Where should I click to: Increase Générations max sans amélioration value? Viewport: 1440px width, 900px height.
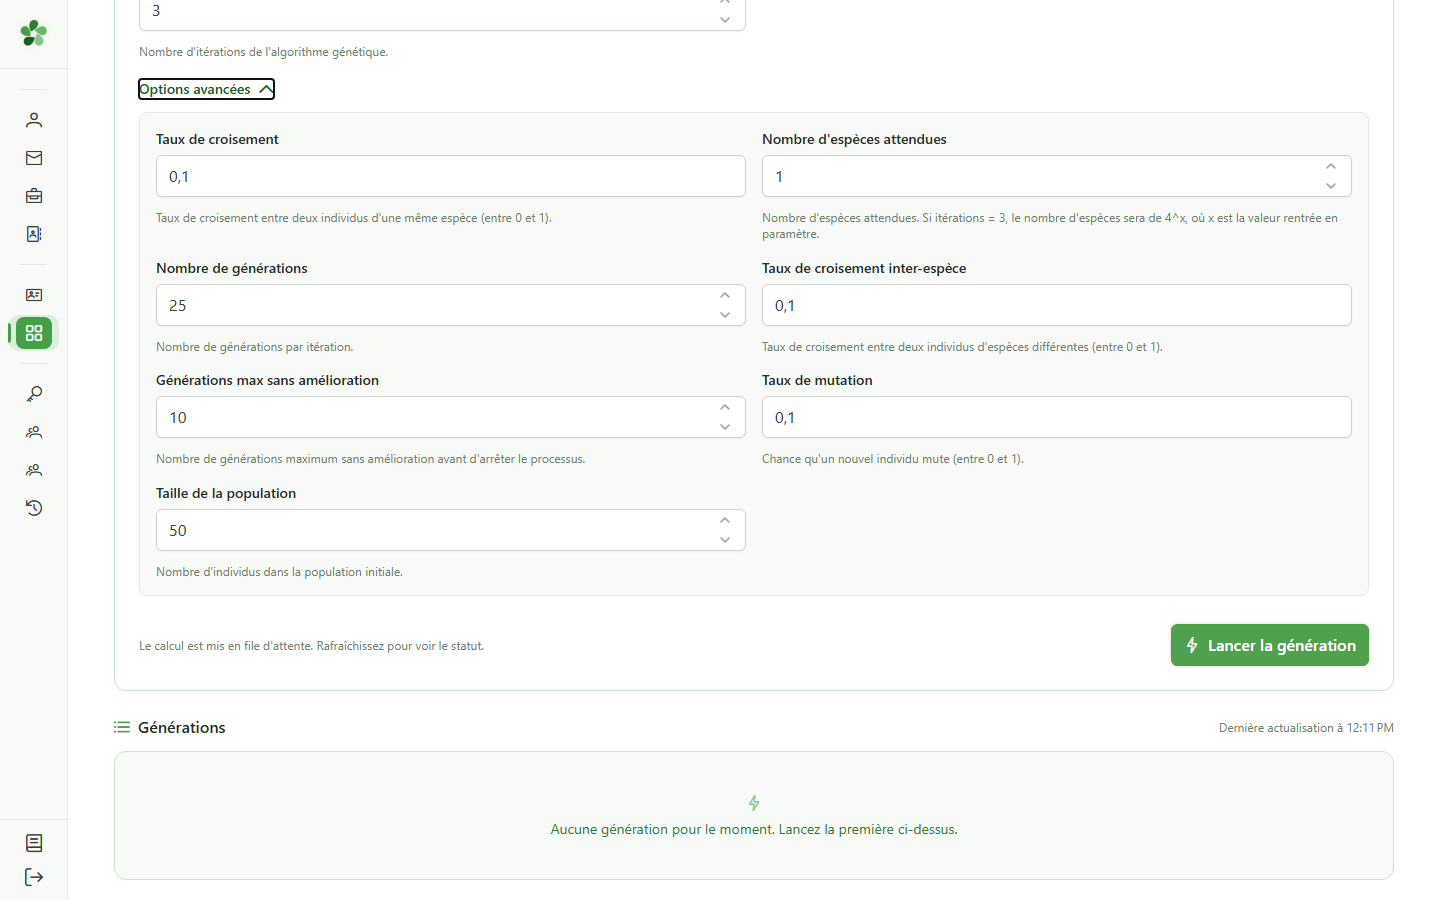[x=725, y=408]
